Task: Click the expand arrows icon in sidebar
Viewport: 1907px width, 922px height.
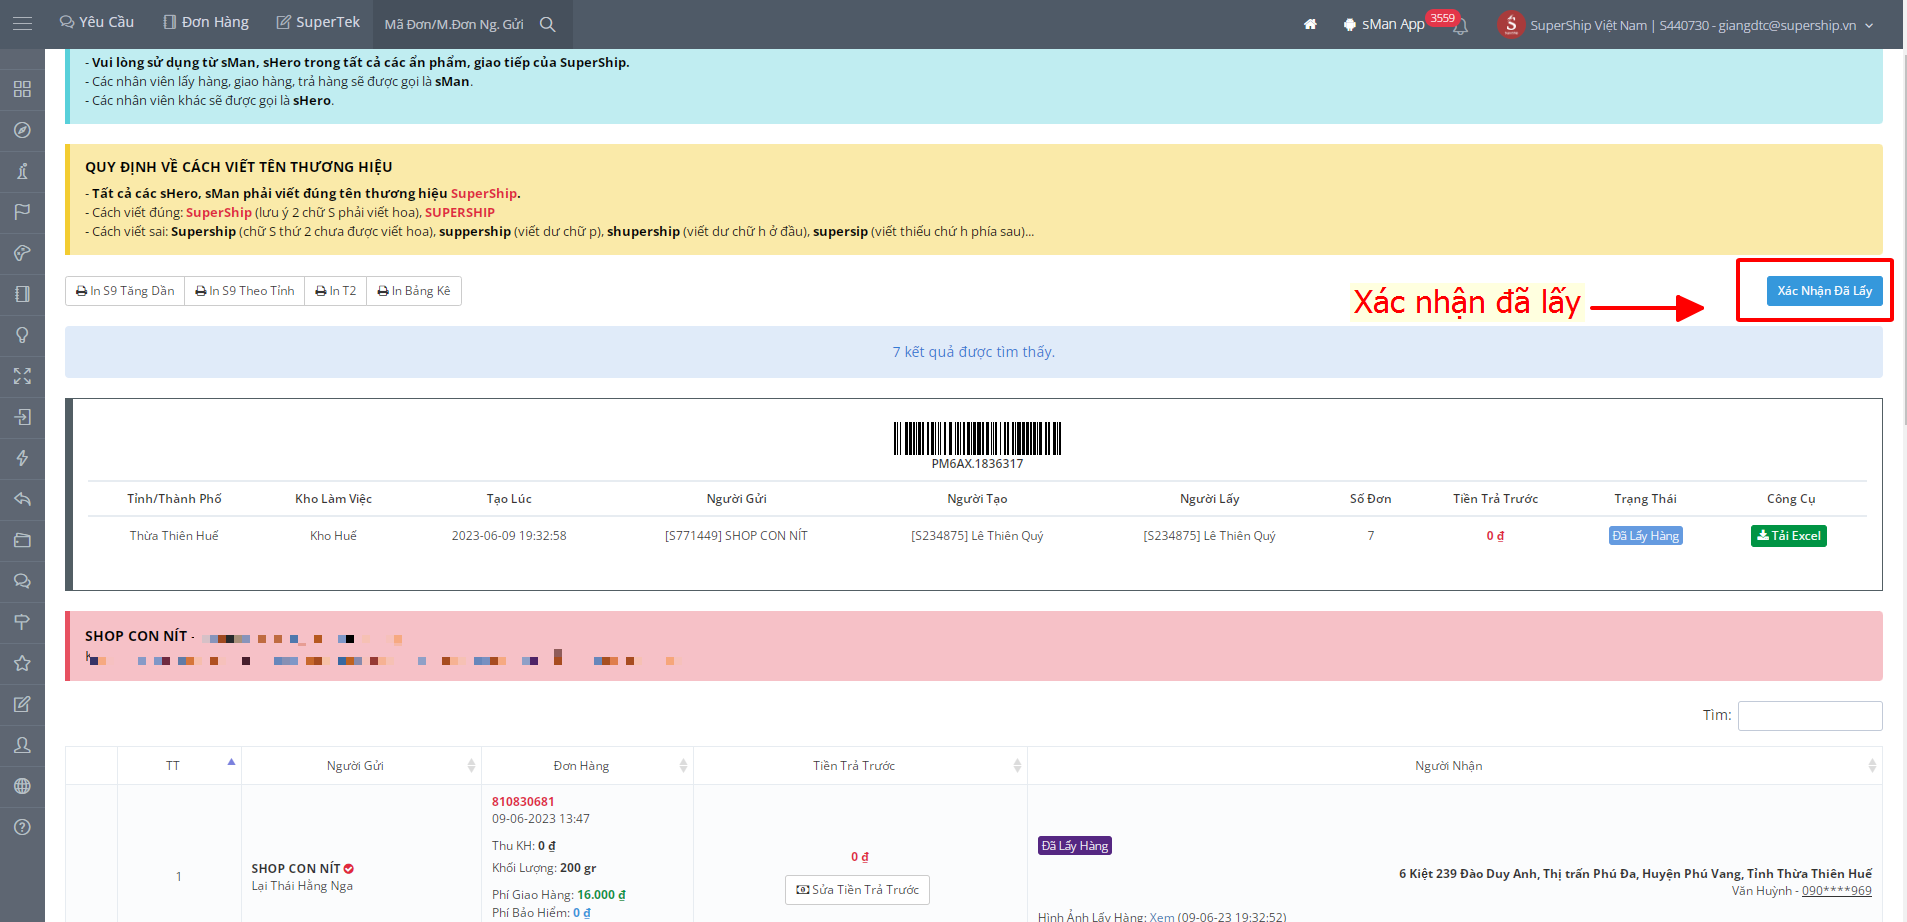Action: point(22,376)
